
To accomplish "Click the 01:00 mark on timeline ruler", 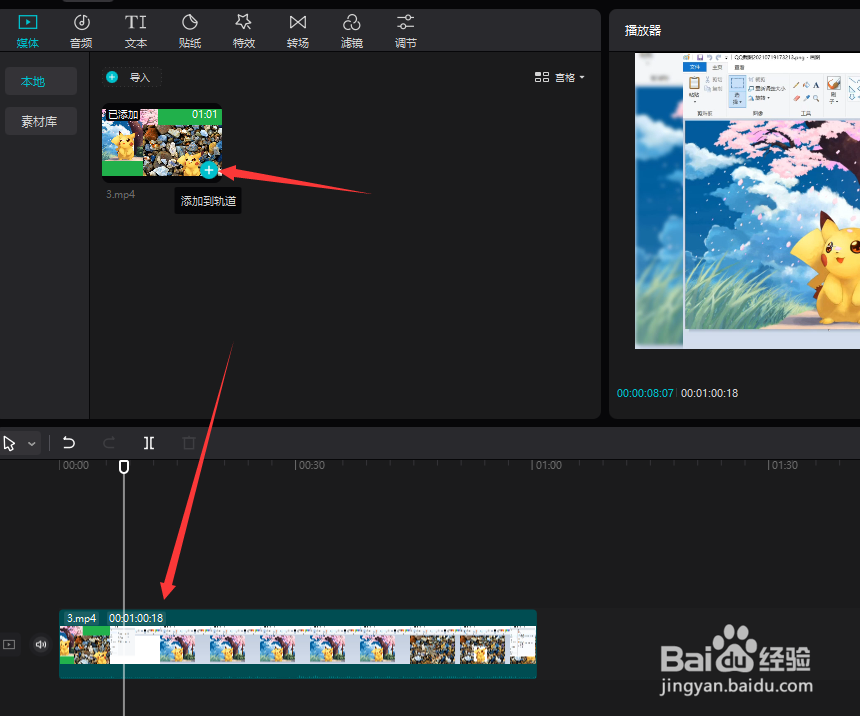I will click(547, 465).
